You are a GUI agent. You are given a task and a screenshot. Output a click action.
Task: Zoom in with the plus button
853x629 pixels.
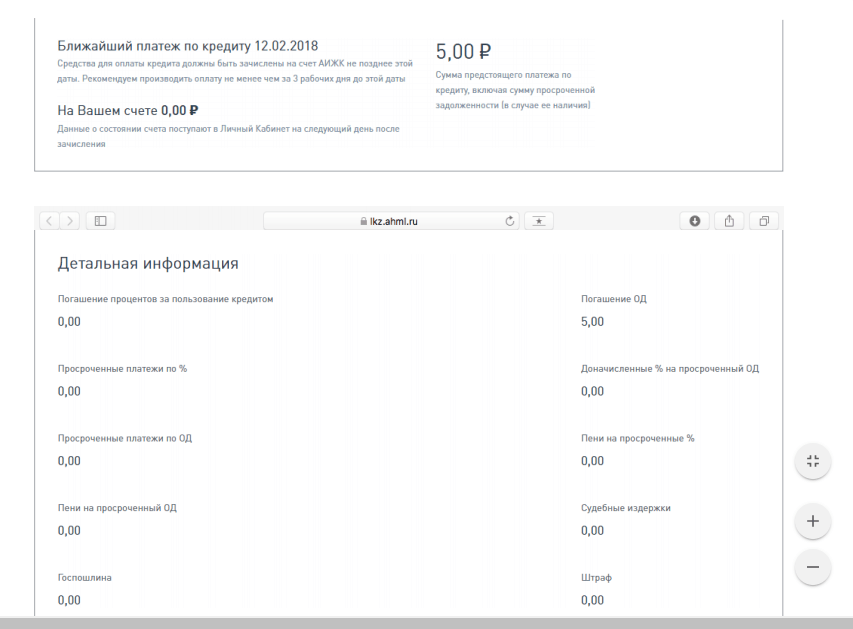click(812, 521)
